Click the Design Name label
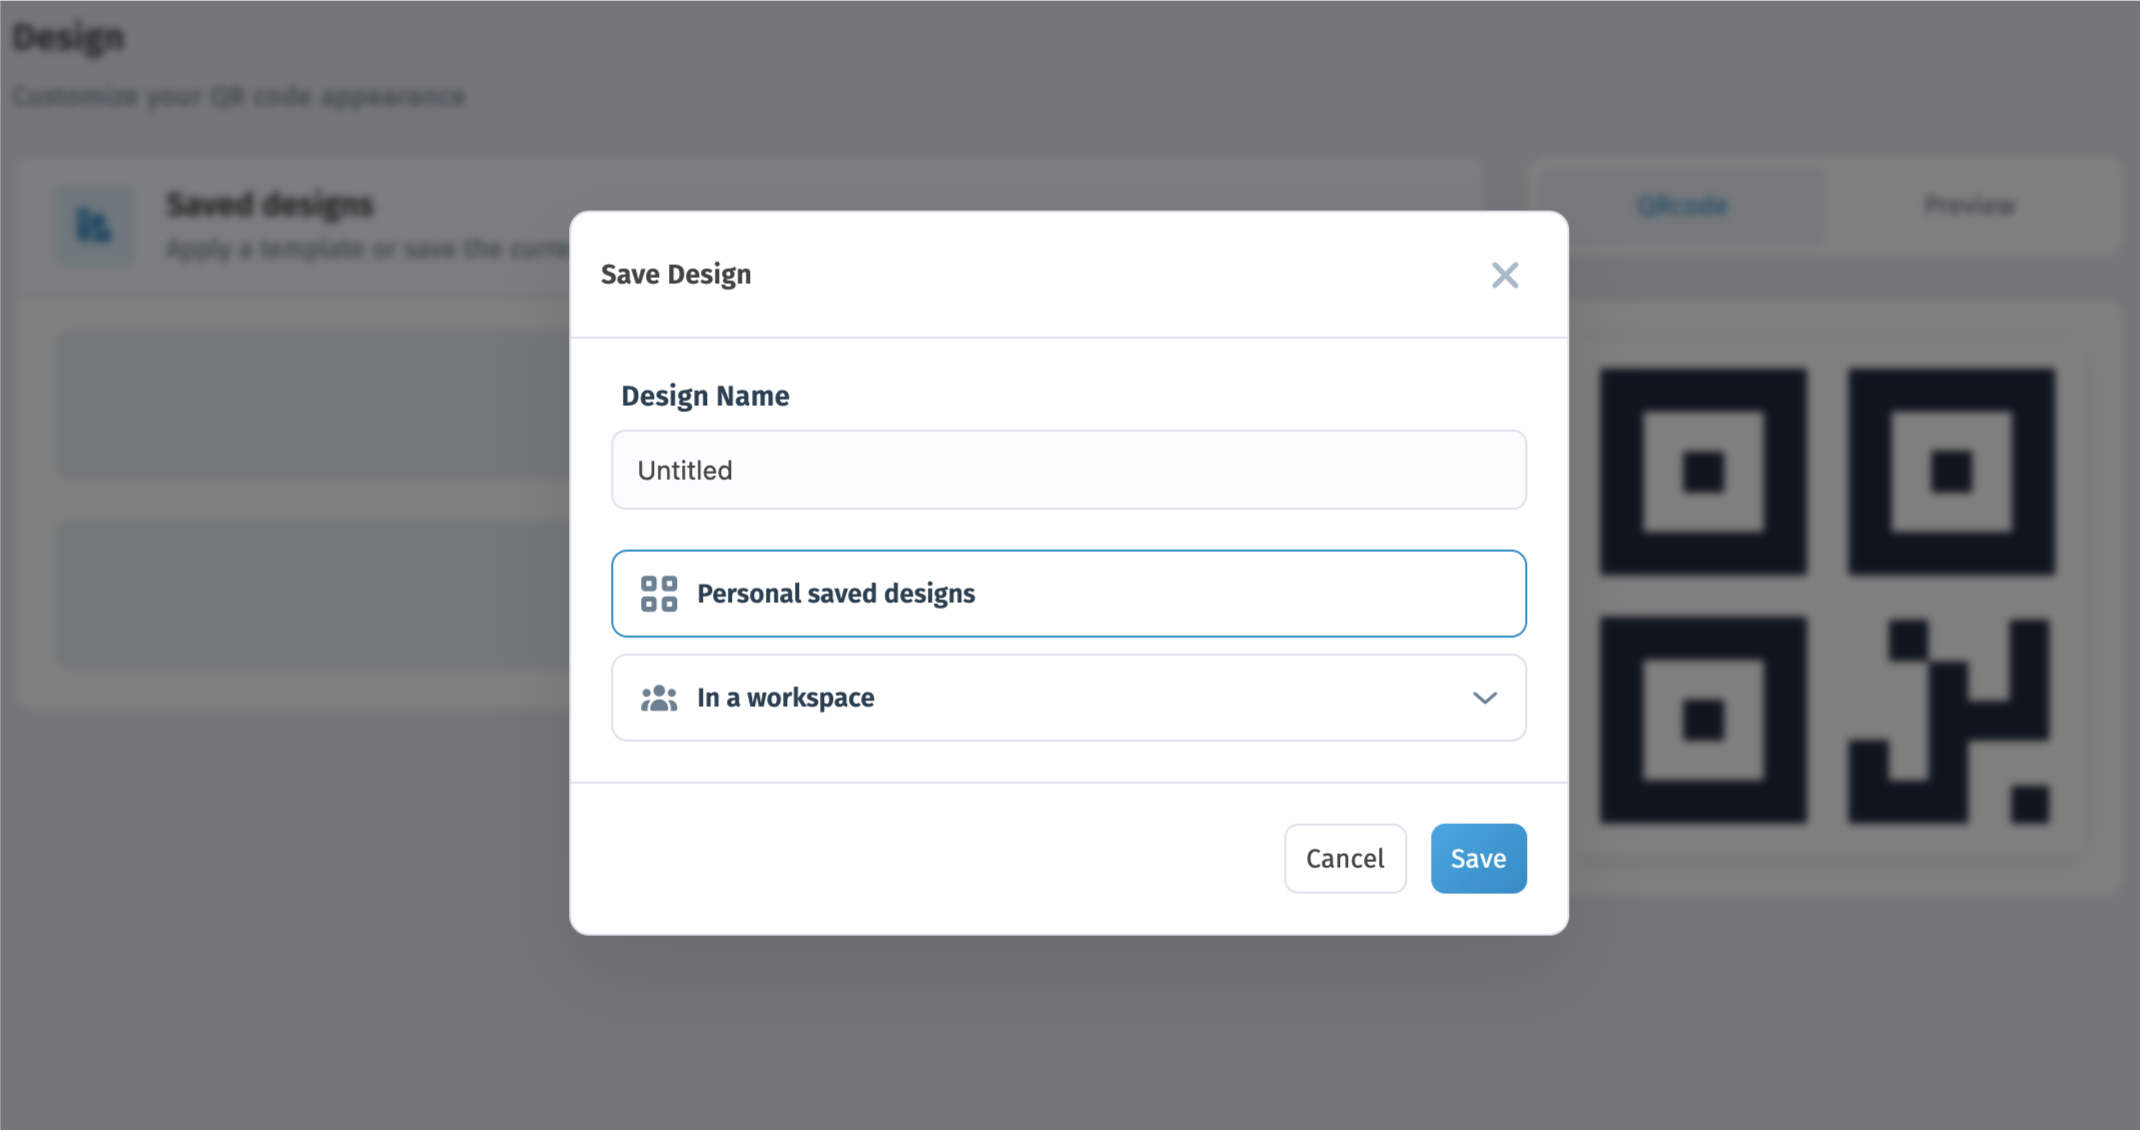The width and height of the screenshot is (2140, 1131). (x=705, y=396)
